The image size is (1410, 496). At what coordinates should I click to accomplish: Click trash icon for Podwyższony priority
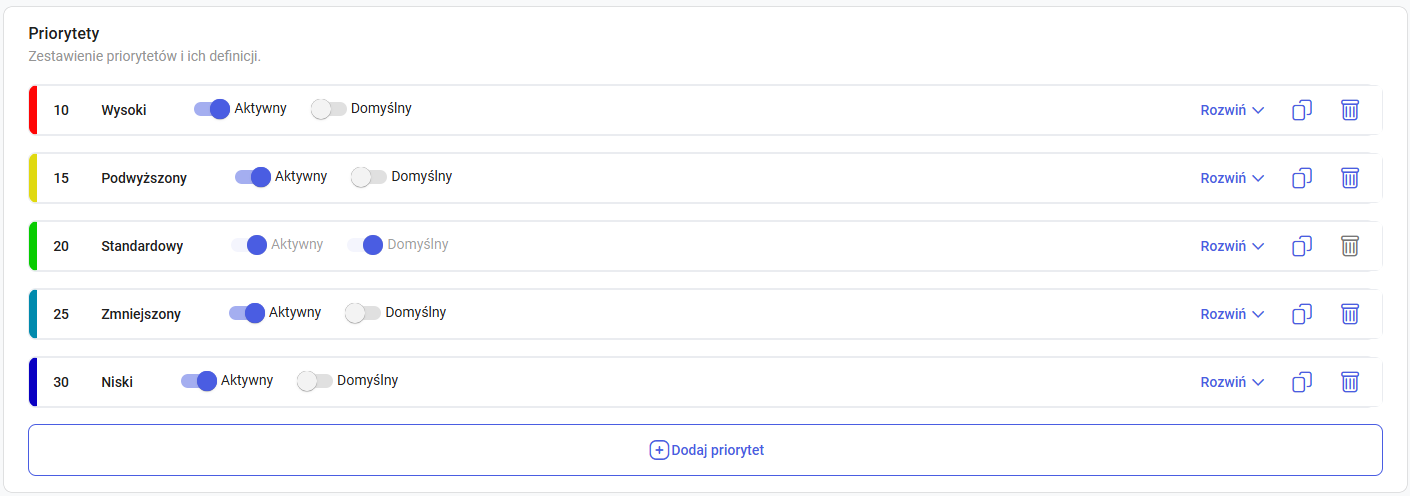click(x=1349, y=178)
